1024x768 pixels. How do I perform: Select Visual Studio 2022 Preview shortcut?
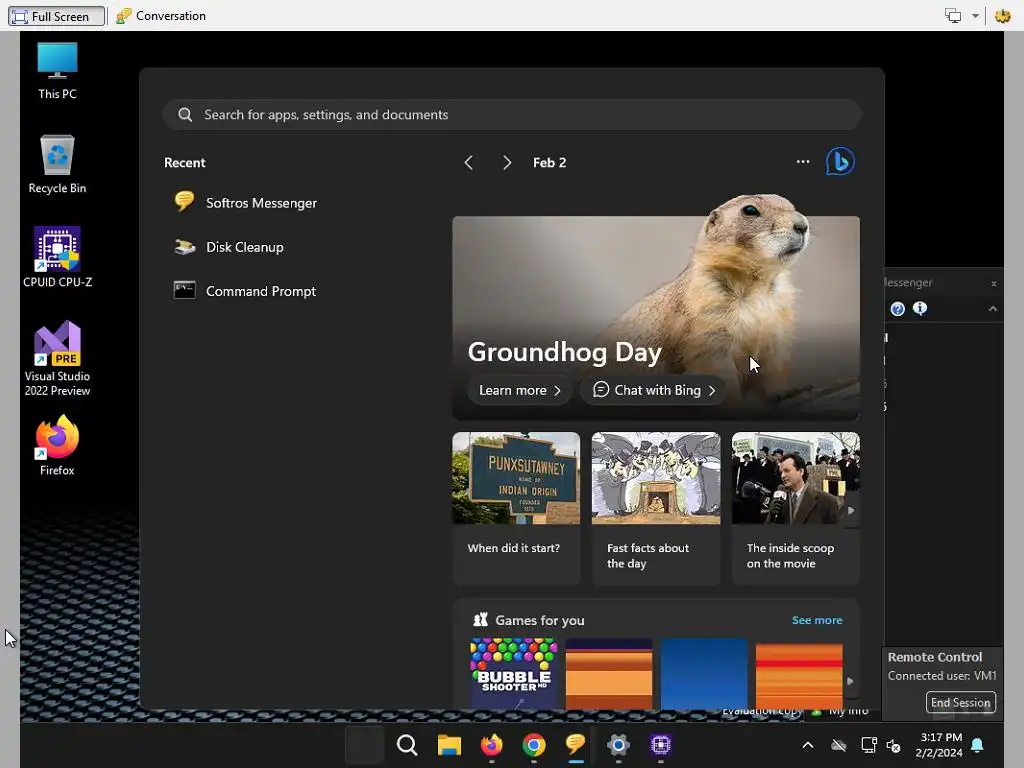(57, 359)
